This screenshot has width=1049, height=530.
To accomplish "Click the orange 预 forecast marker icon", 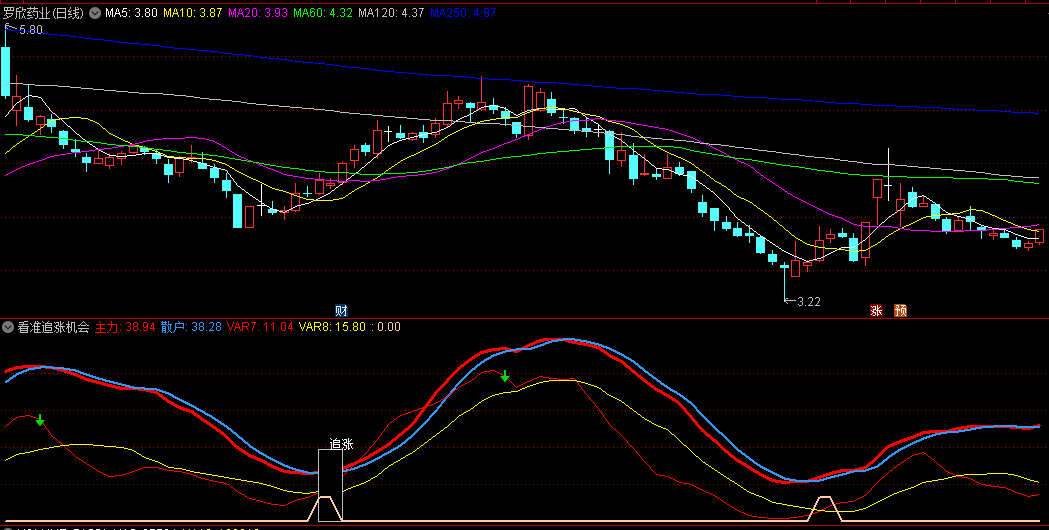I will [900, 310].
